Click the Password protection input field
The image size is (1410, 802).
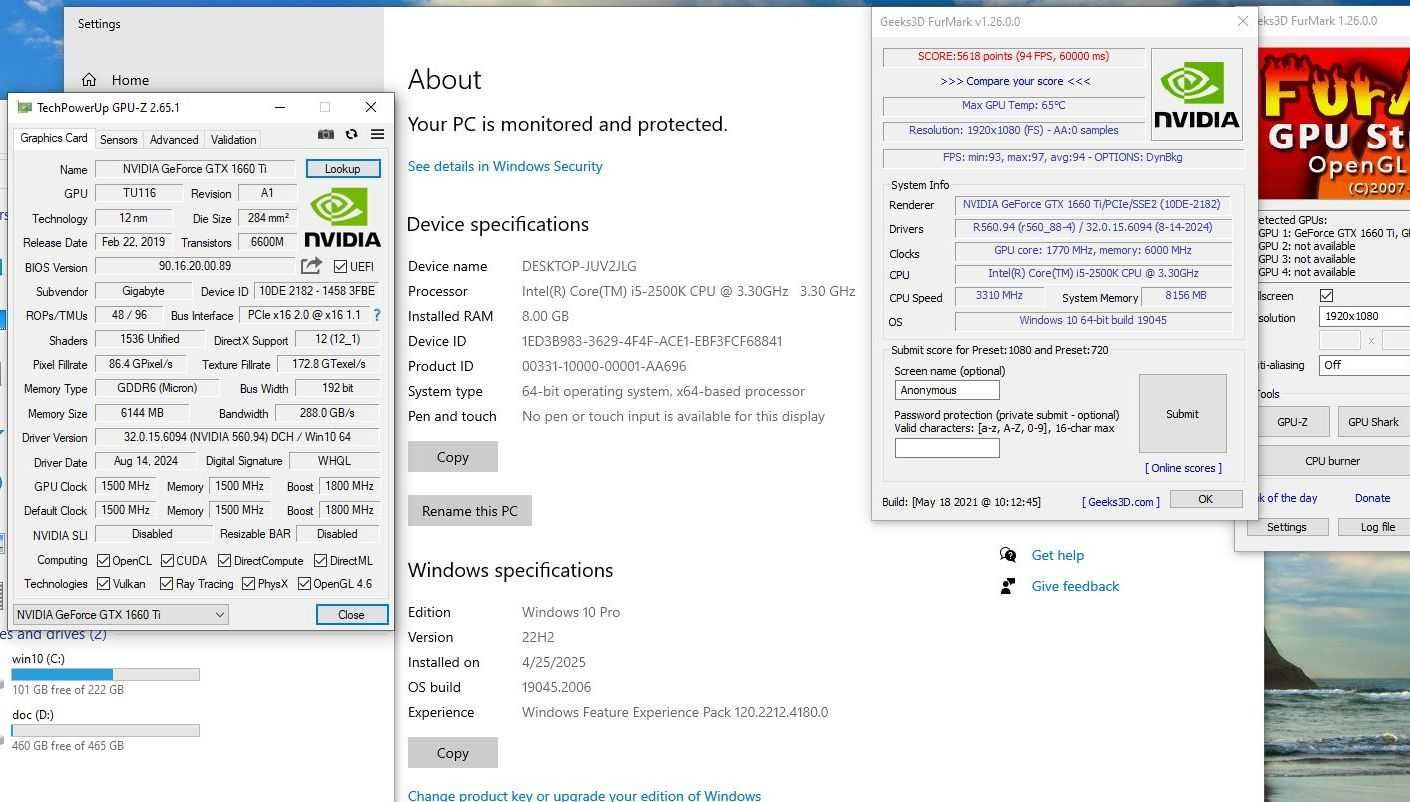click(x=946, y=448)
